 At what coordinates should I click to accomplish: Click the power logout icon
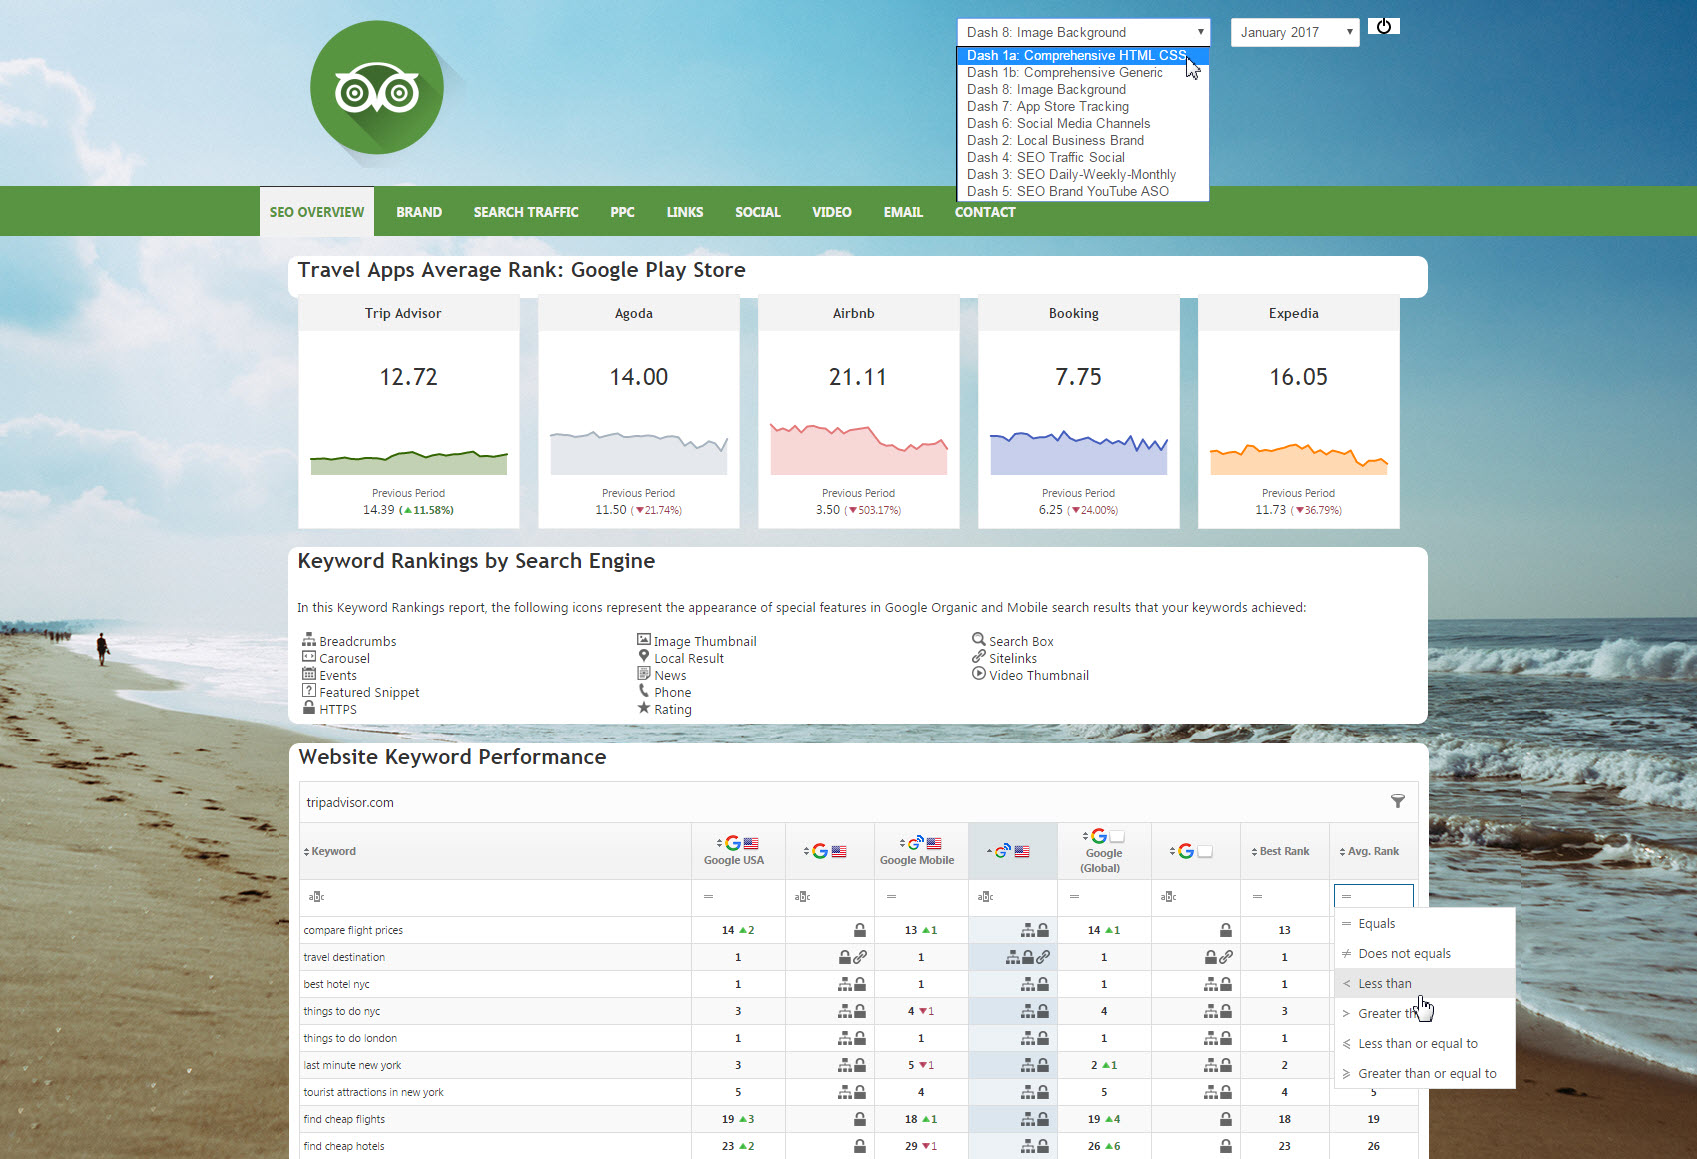[x=1383, y=26]
